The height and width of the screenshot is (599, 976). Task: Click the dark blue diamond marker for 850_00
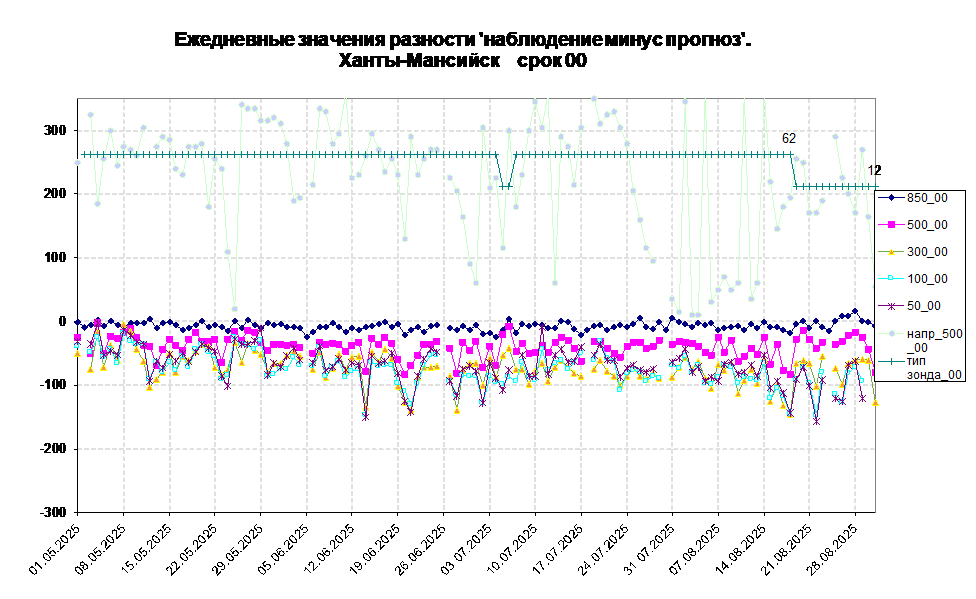point(891,198)
